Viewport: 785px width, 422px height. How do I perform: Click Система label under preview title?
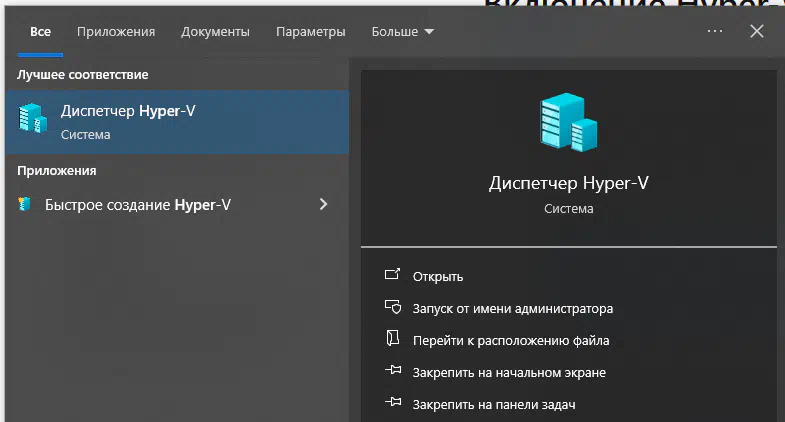click(569, 208)
